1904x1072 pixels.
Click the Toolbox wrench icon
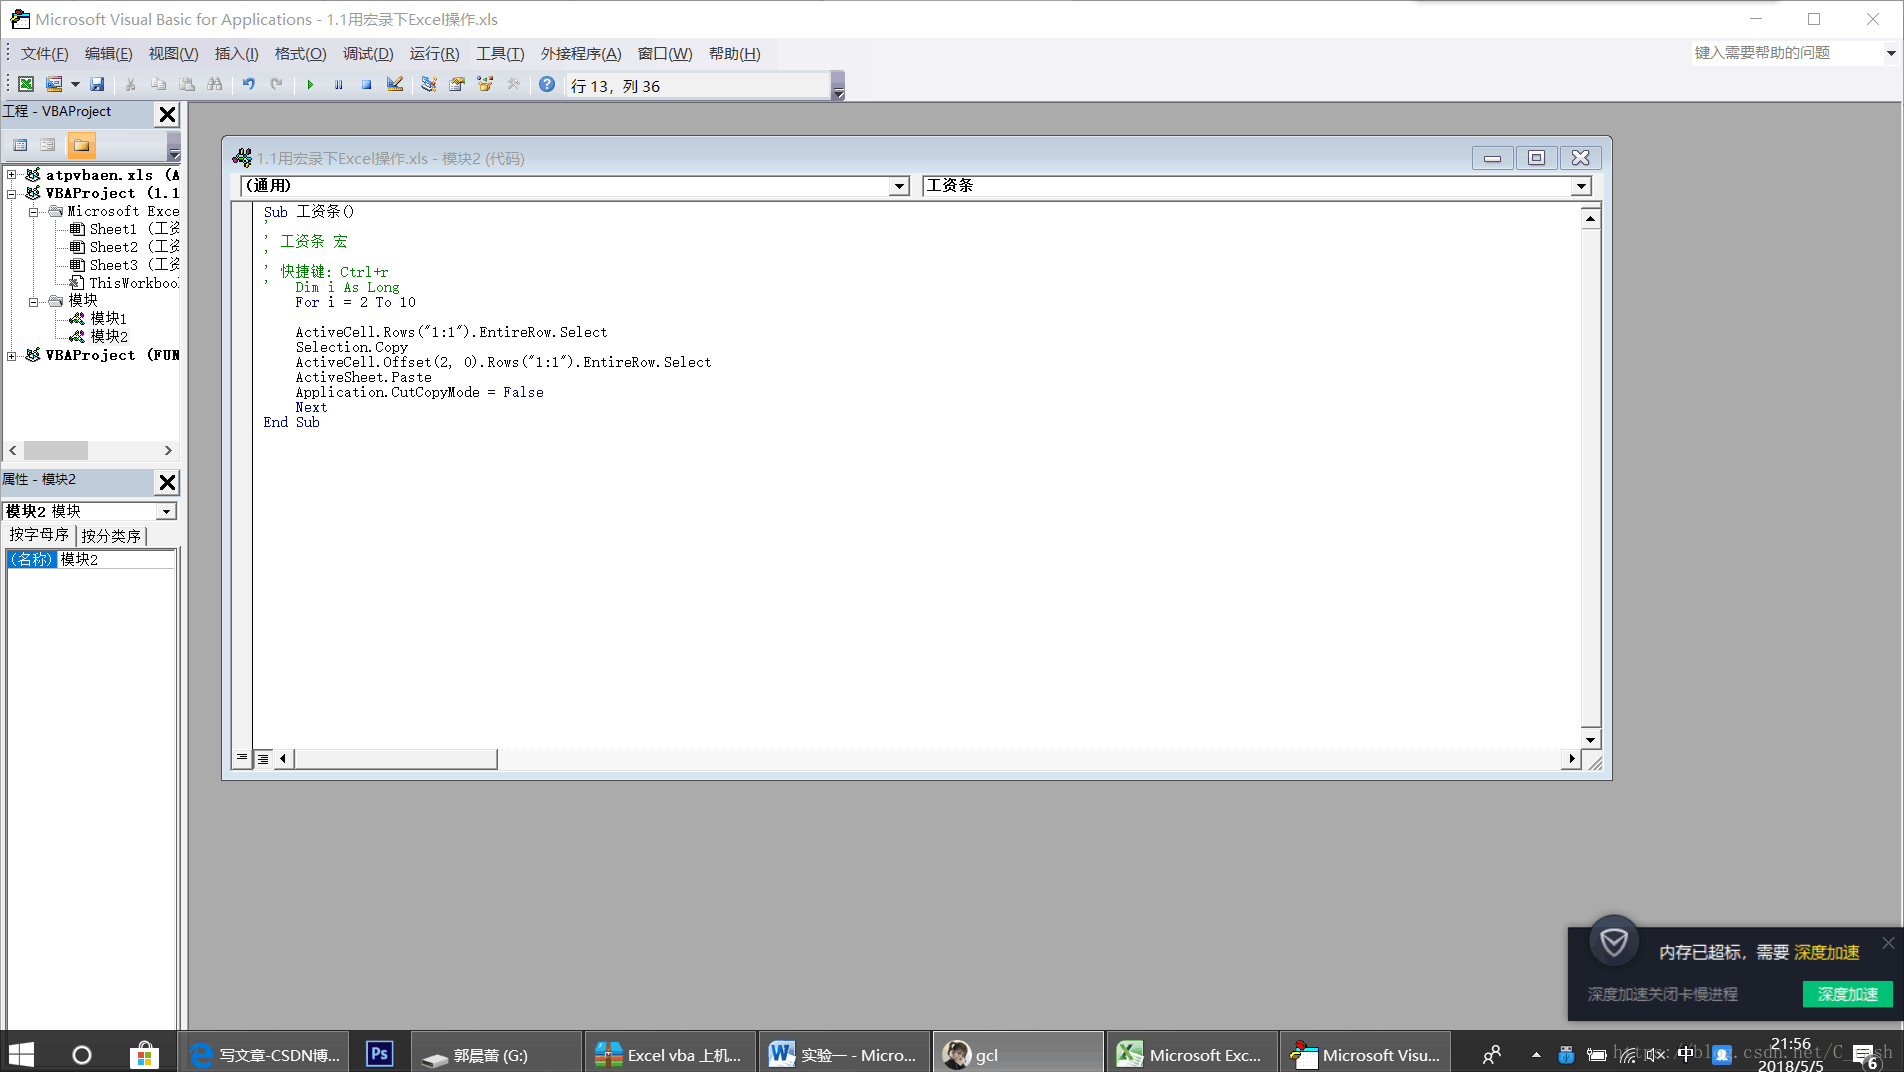click(514, 85)
